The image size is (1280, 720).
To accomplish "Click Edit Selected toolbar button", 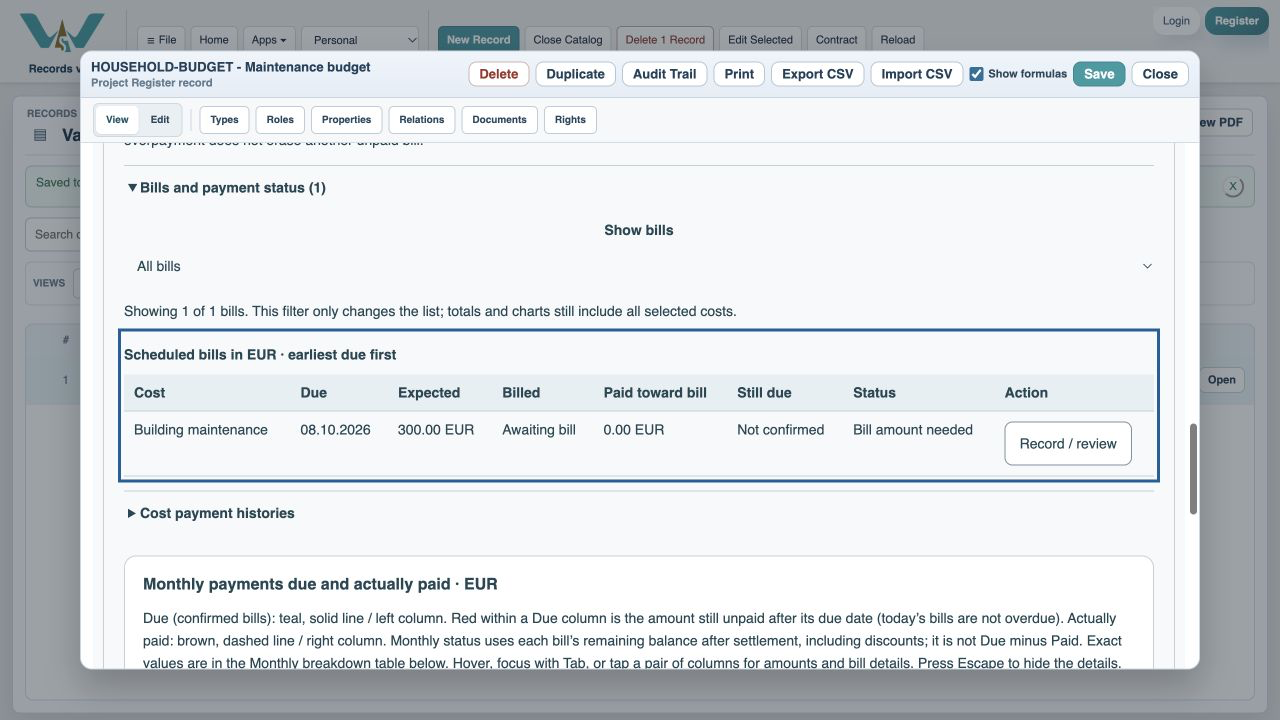I will pyautogui.click(x=760, y=40).
